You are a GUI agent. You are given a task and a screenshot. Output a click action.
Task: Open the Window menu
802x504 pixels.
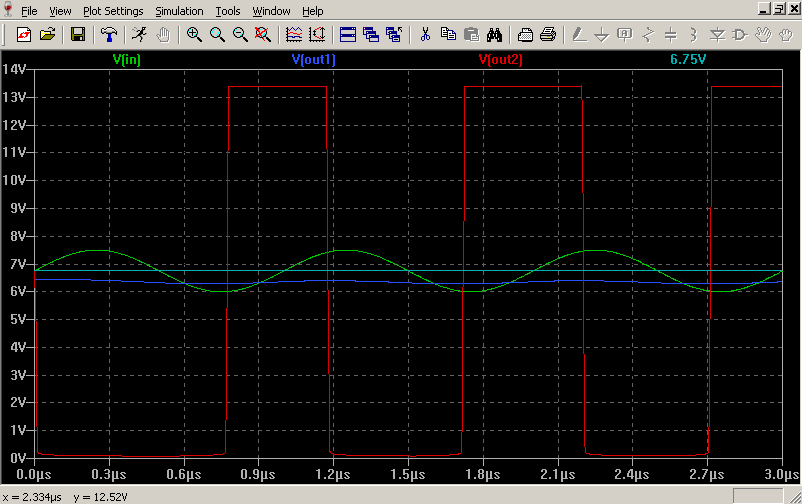(x=271, y=11)
